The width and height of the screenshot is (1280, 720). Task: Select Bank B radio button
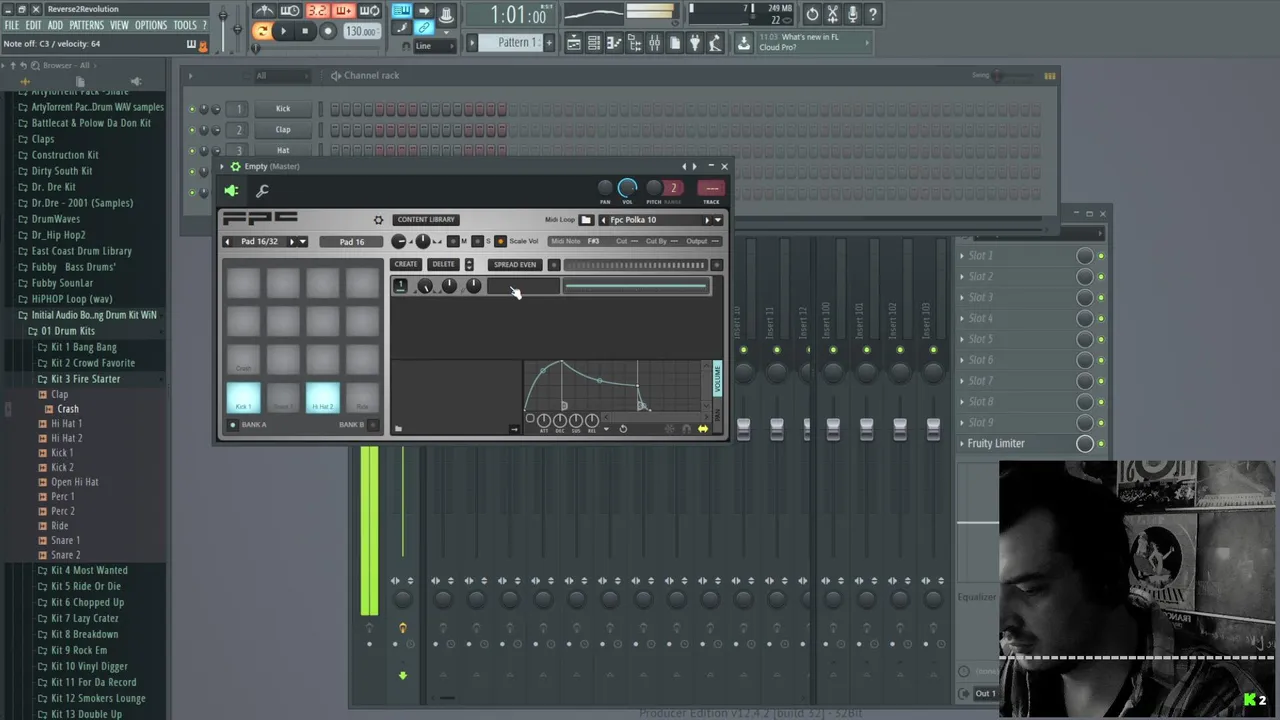371,425
